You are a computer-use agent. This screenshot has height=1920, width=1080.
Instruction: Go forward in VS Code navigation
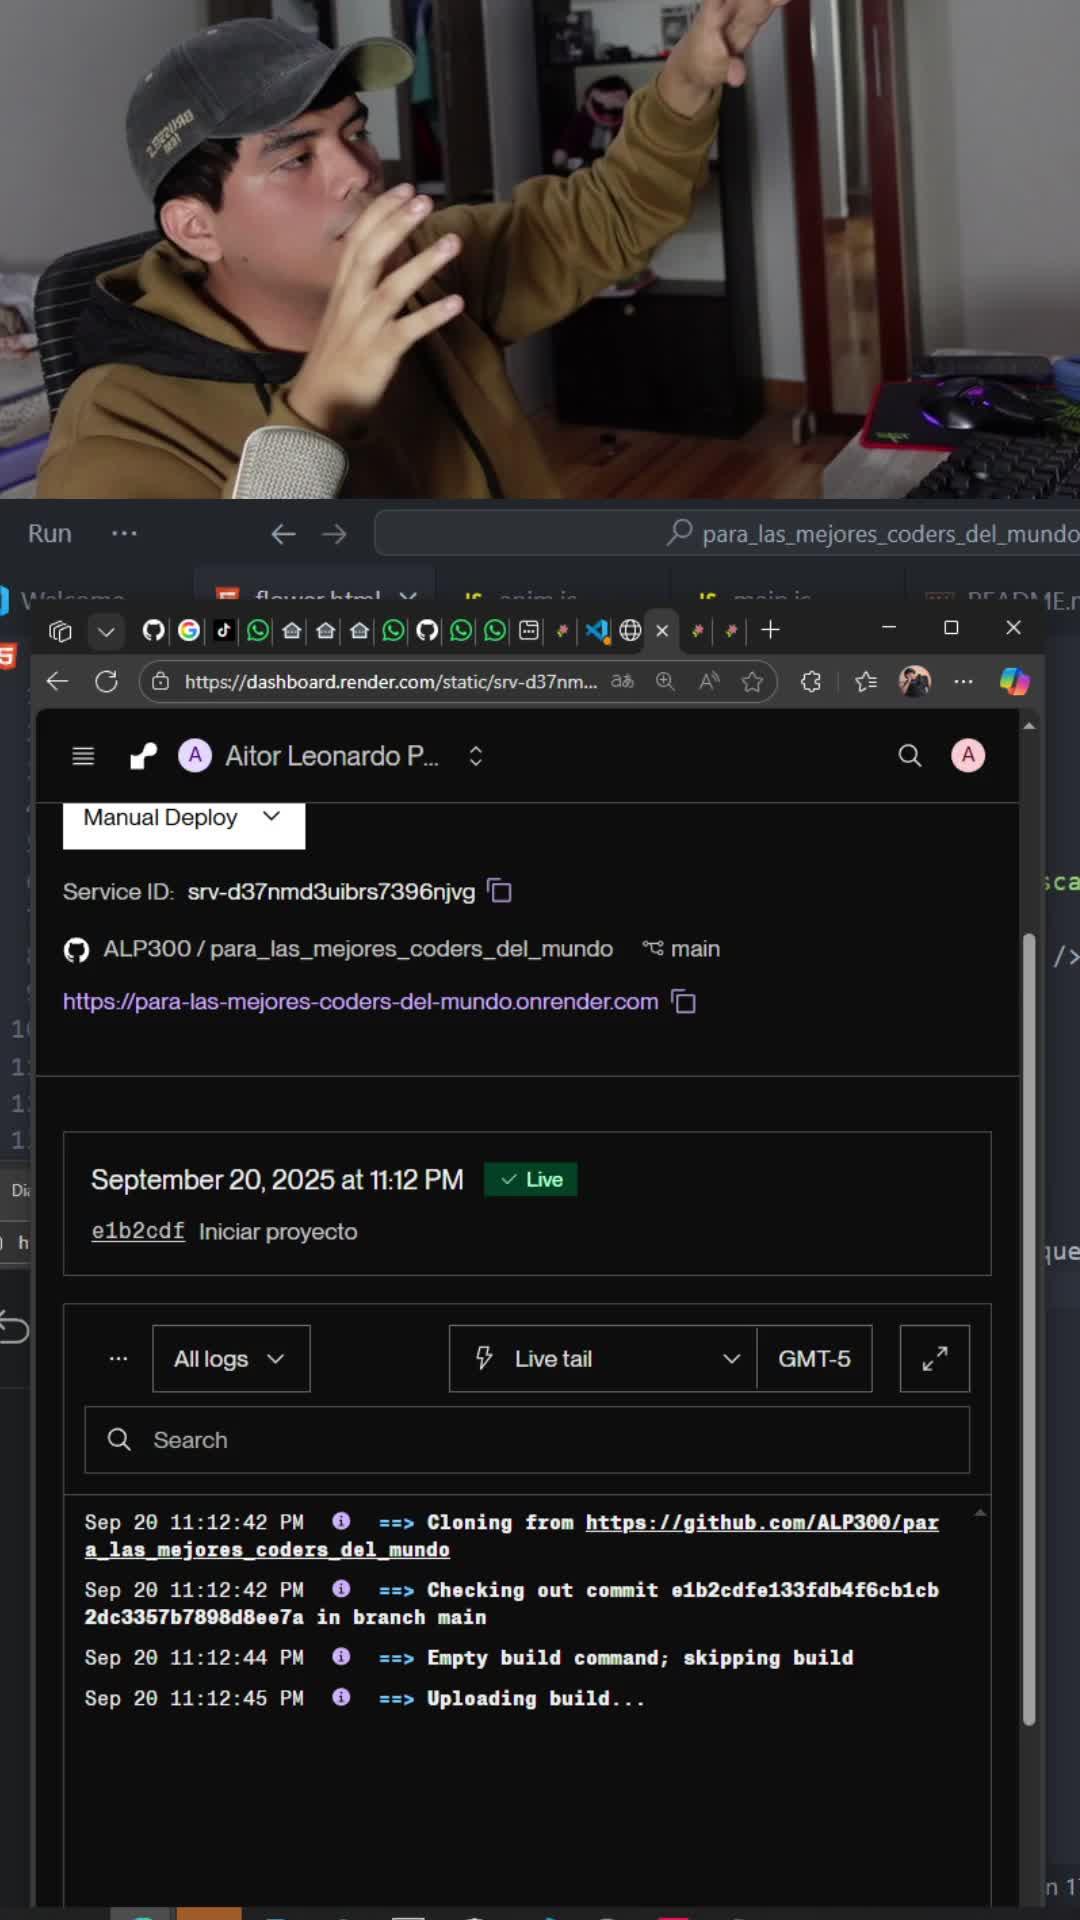click(x=334, y=534)
